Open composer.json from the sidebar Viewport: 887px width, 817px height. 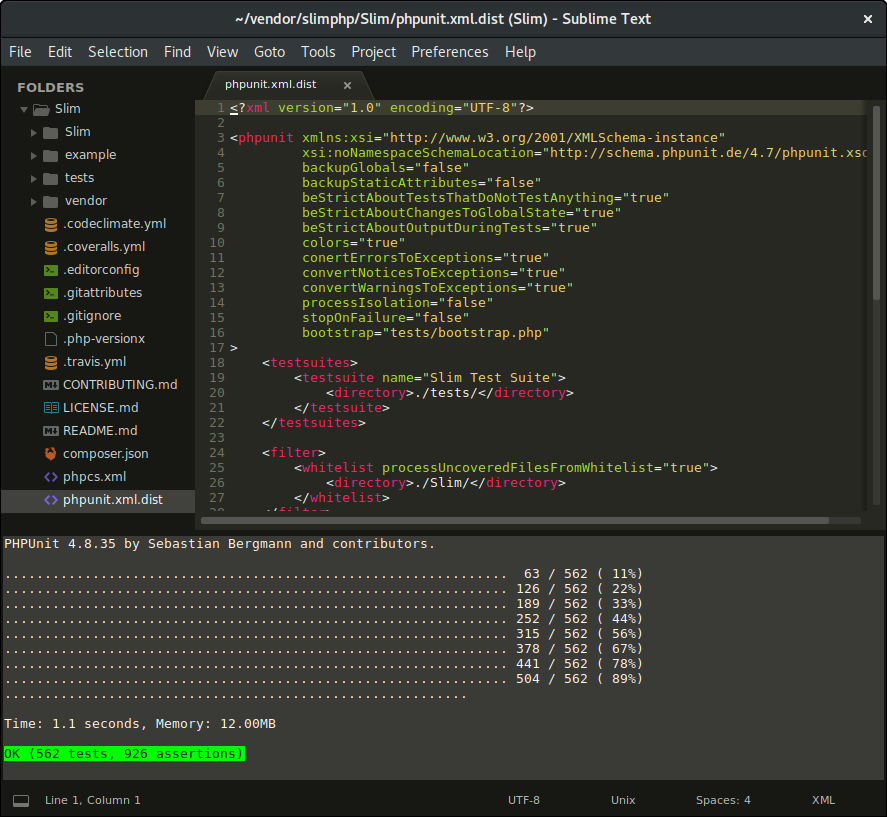tap(106, 454)
